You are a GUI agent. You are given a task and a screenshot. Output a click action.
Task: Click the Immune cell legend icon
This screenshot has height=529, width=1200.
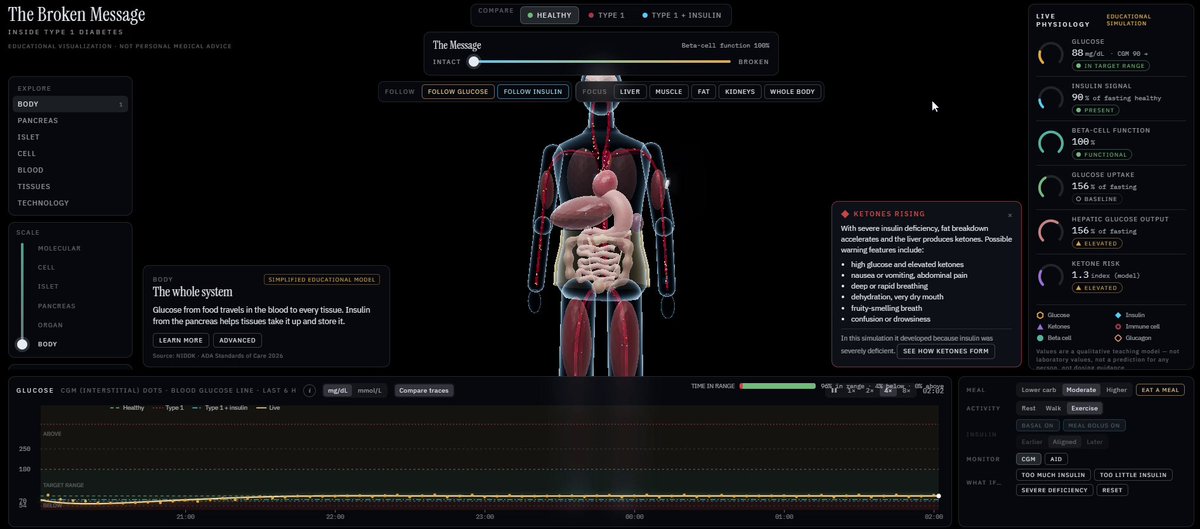coord(1117,326)
